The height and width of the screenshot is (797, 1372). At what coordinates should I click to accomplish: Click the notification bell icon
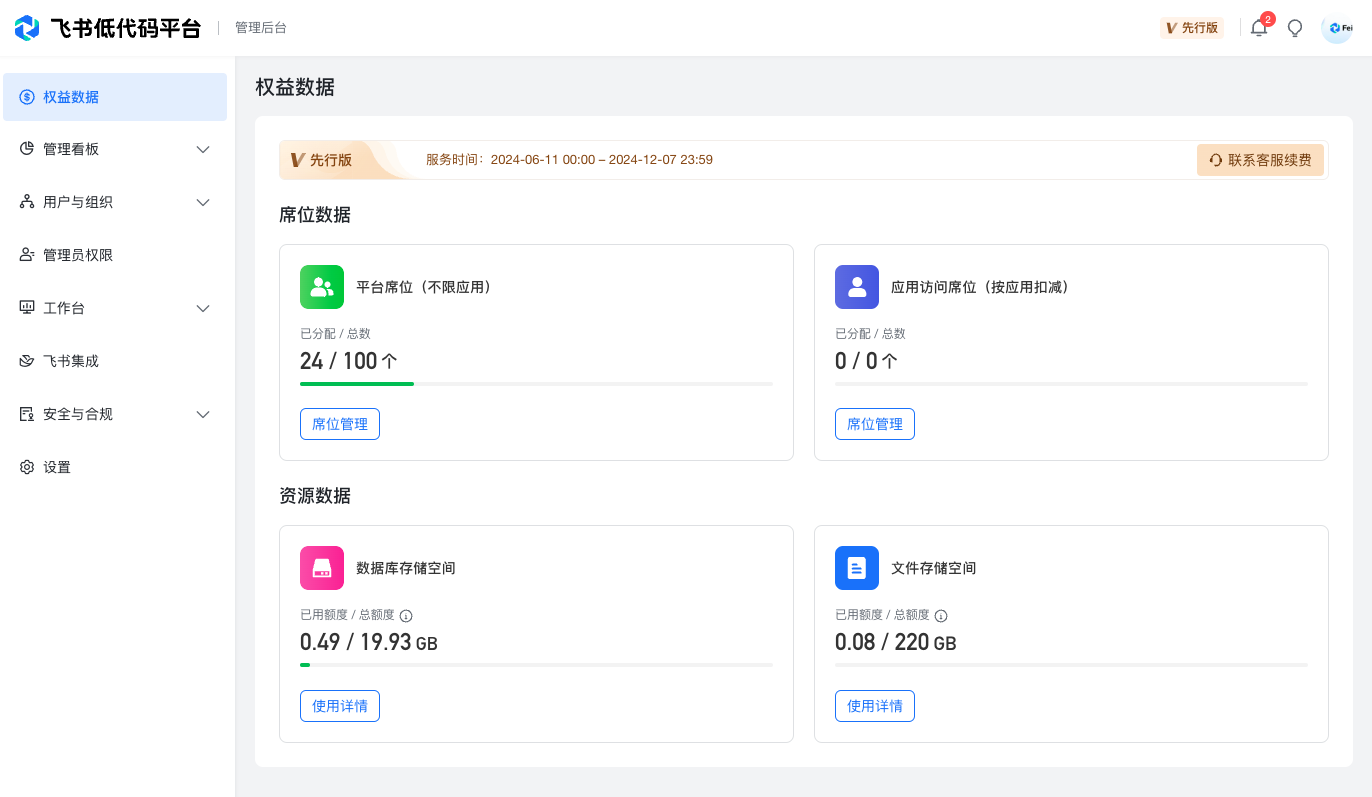pos(1259,28)
